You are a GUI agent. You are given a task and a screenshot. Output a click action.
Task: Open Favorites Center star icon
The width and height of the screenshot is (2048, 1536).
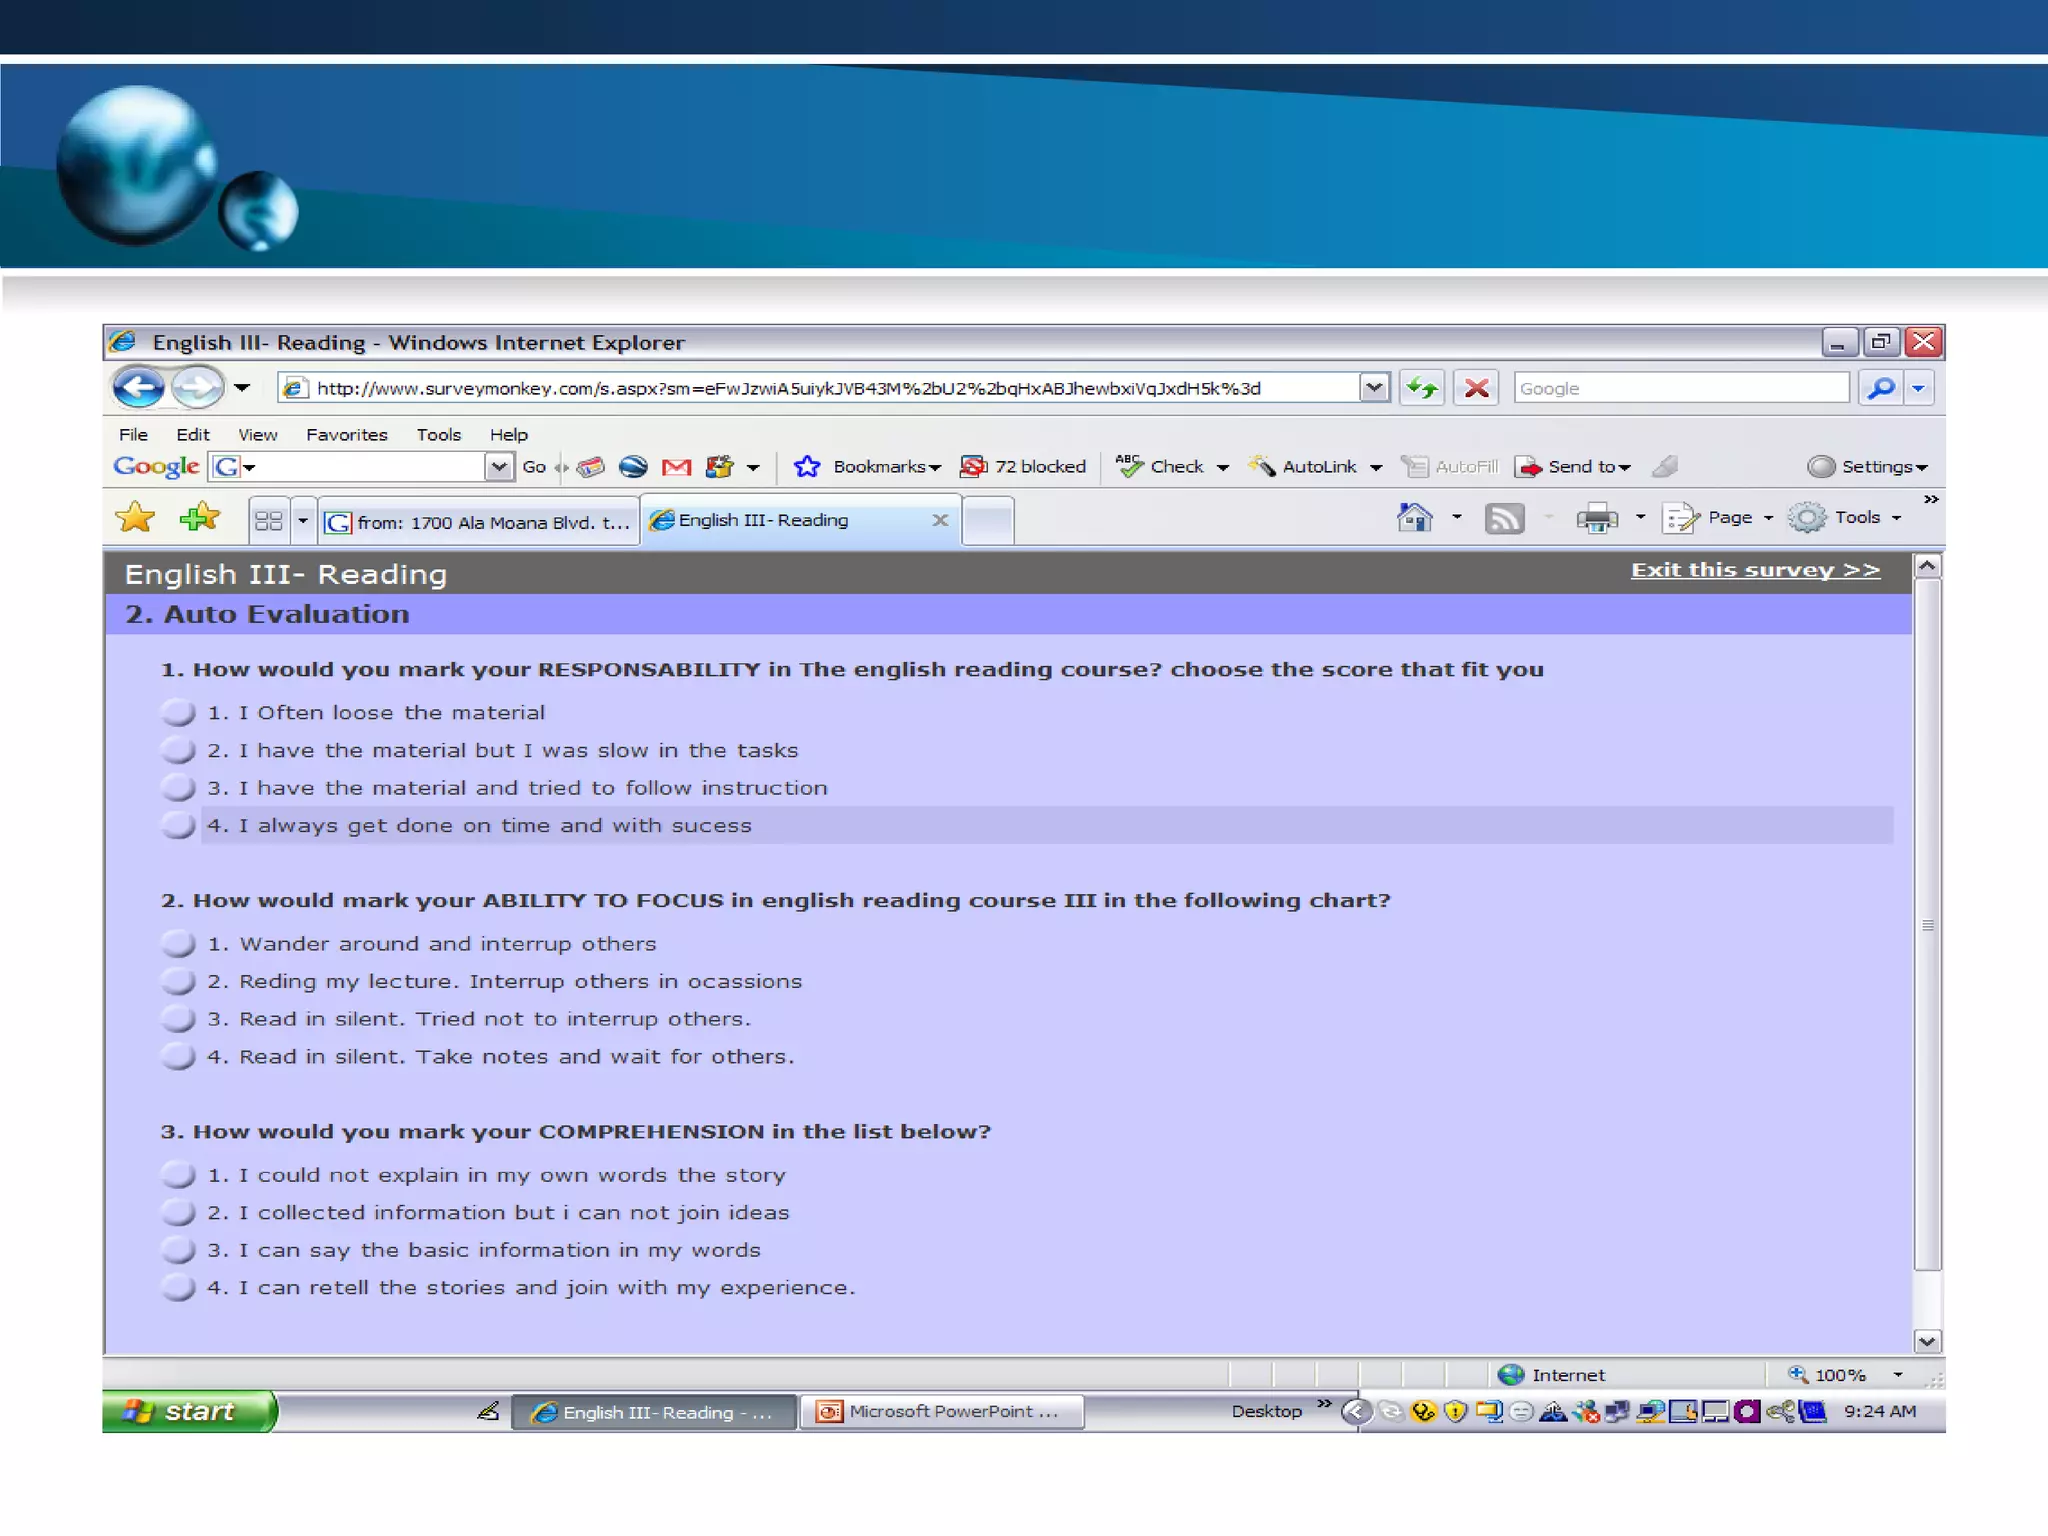pyautogui.click(x=135, y=518)
